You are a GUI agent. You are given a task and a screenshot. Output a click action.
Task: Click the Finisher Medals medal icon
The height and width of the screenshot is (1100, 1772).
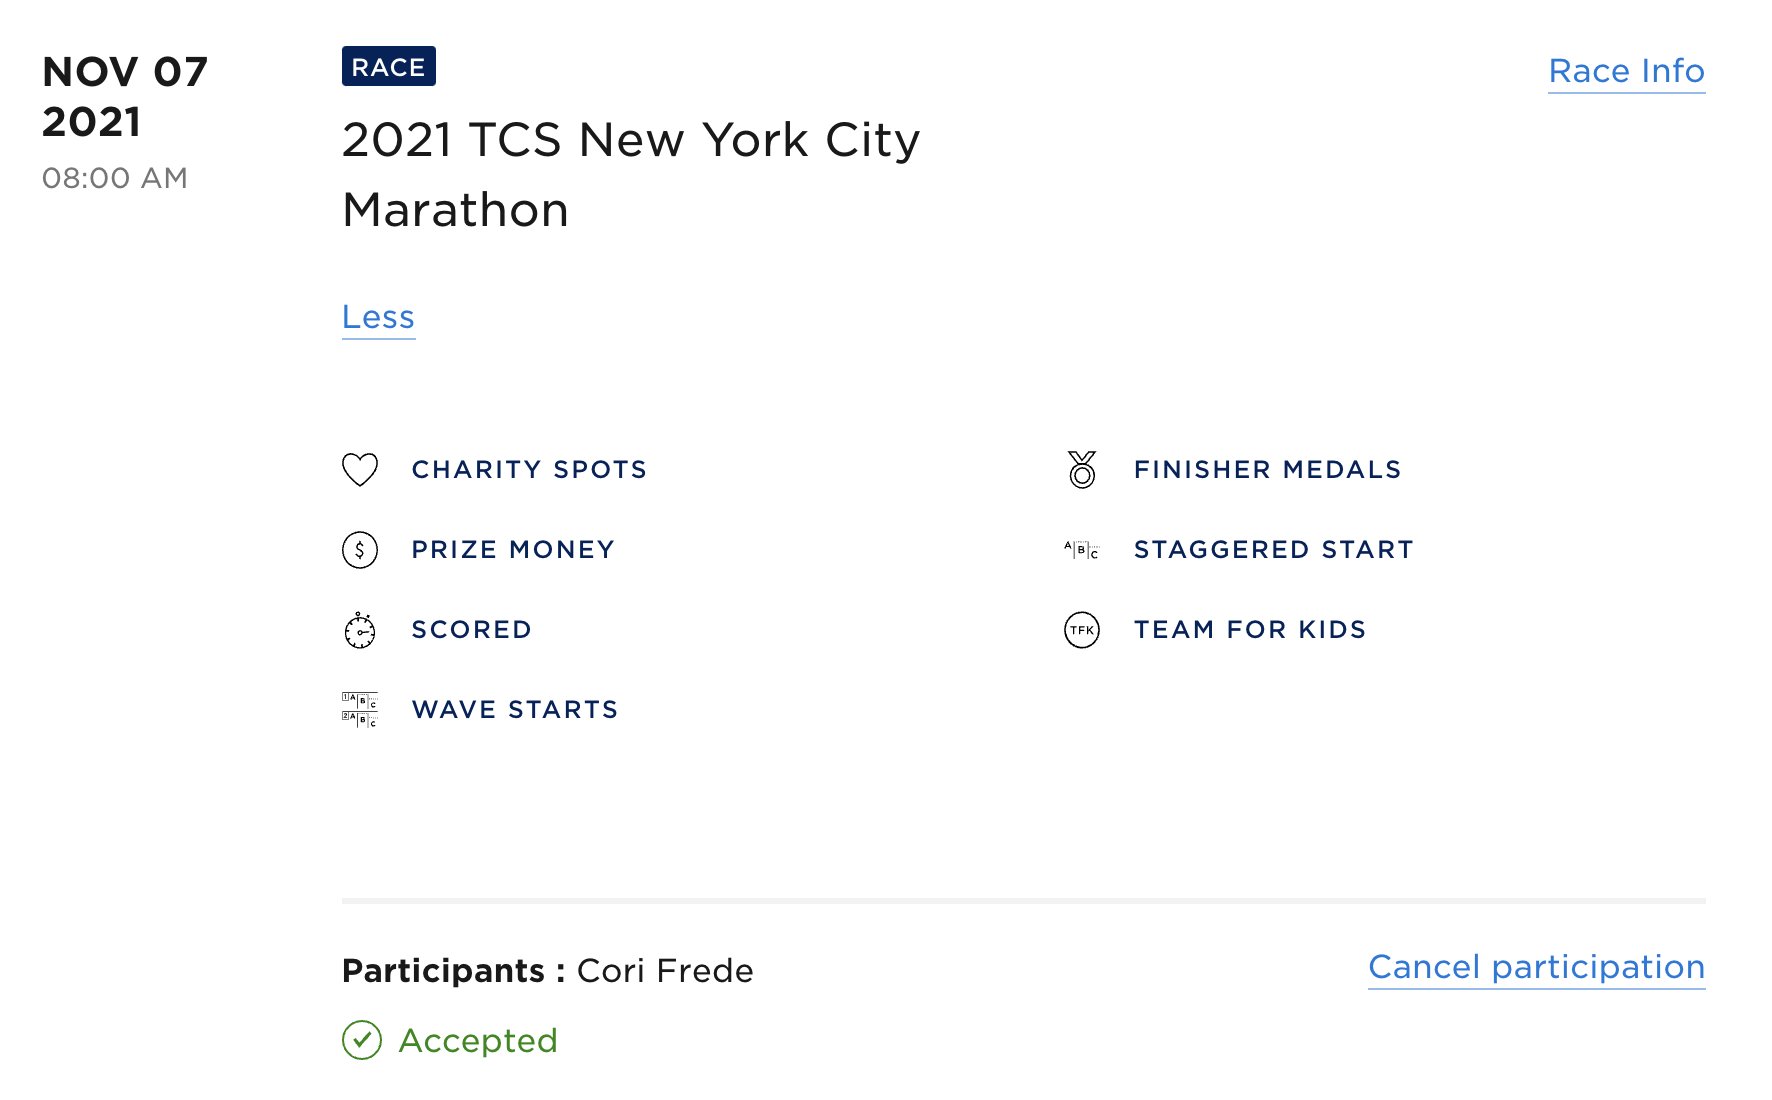click(x=1082, y=470)
